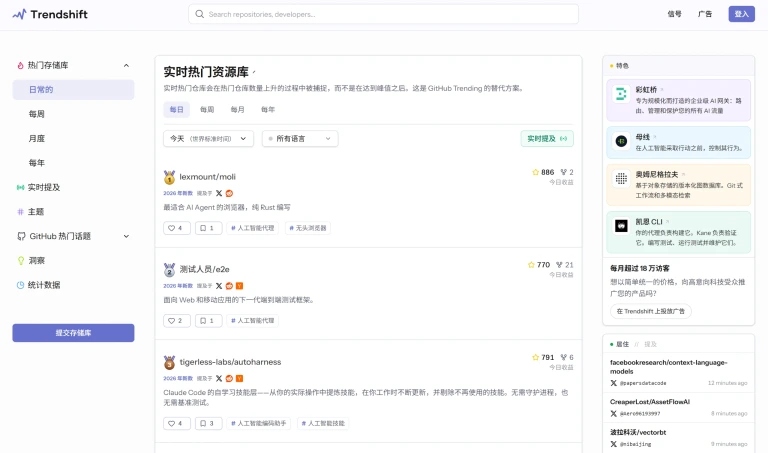Click the 提交存储库 button

coord(73,333)
